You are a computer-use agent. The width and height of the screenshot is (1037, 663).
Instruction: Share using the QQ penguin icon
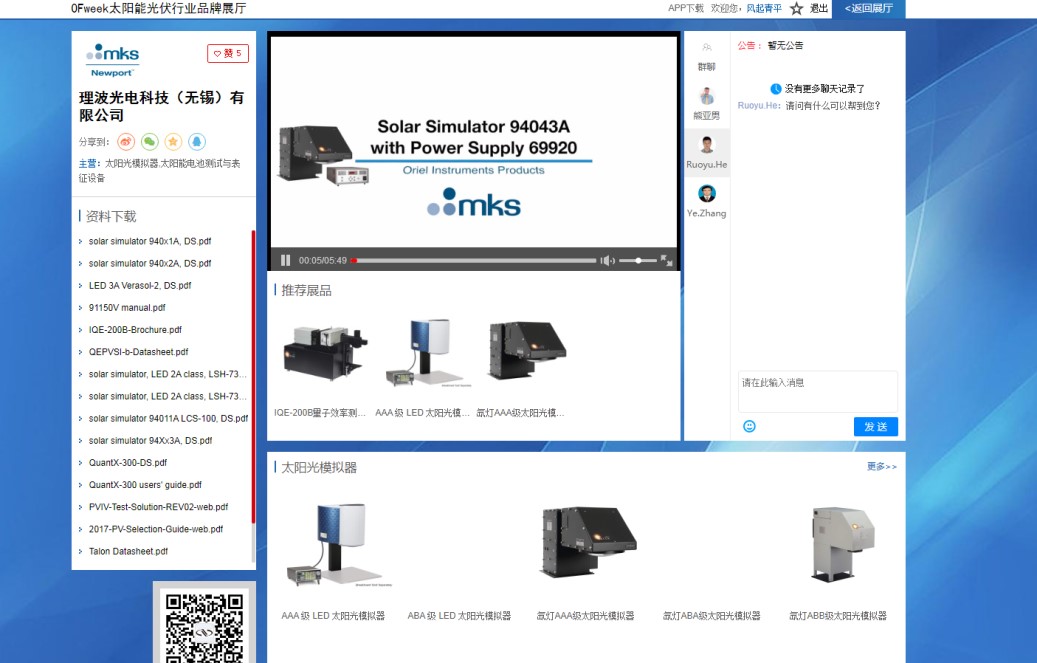pos(196,142)
